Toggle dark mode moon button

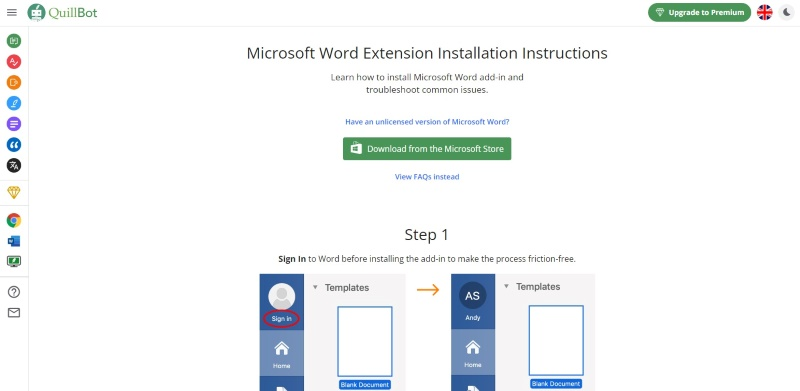[786, 12]
